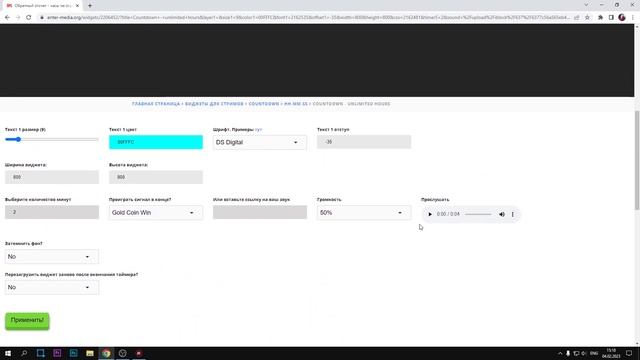Seek on the audio preview progress bar
The height and width of the screenshot is (360, 640).
point(478,214)
